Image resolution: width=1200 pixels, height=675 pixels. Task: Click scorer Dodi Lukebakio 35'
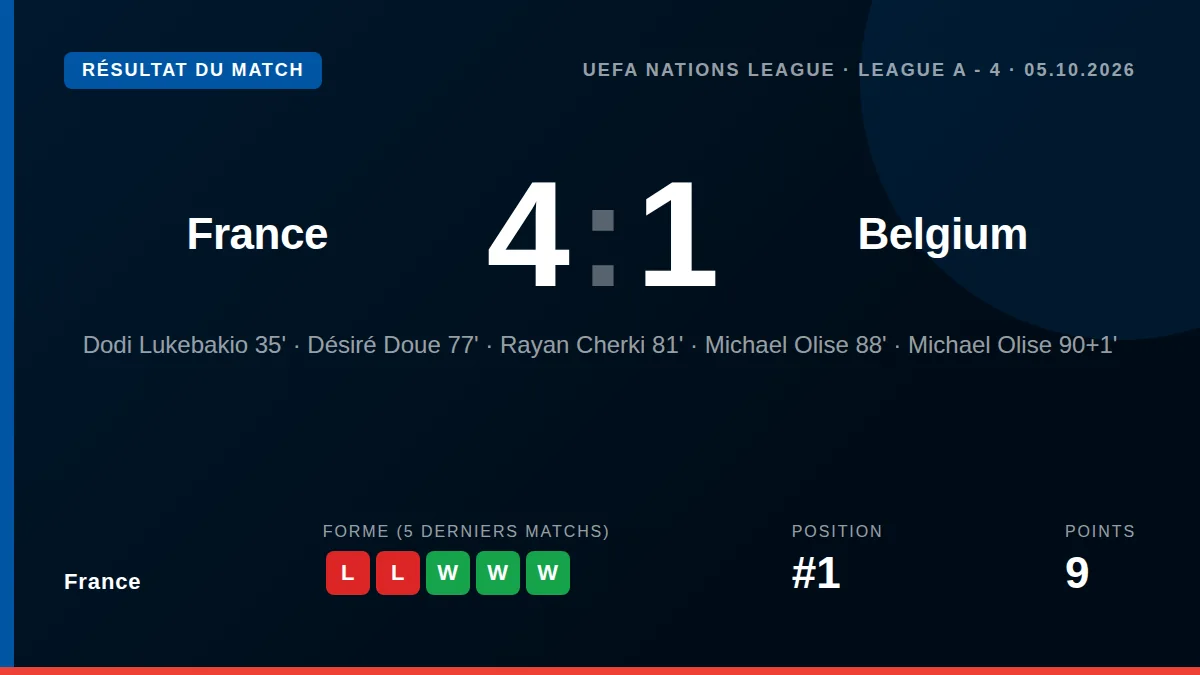pyautogui.click(x=184, y=345)
